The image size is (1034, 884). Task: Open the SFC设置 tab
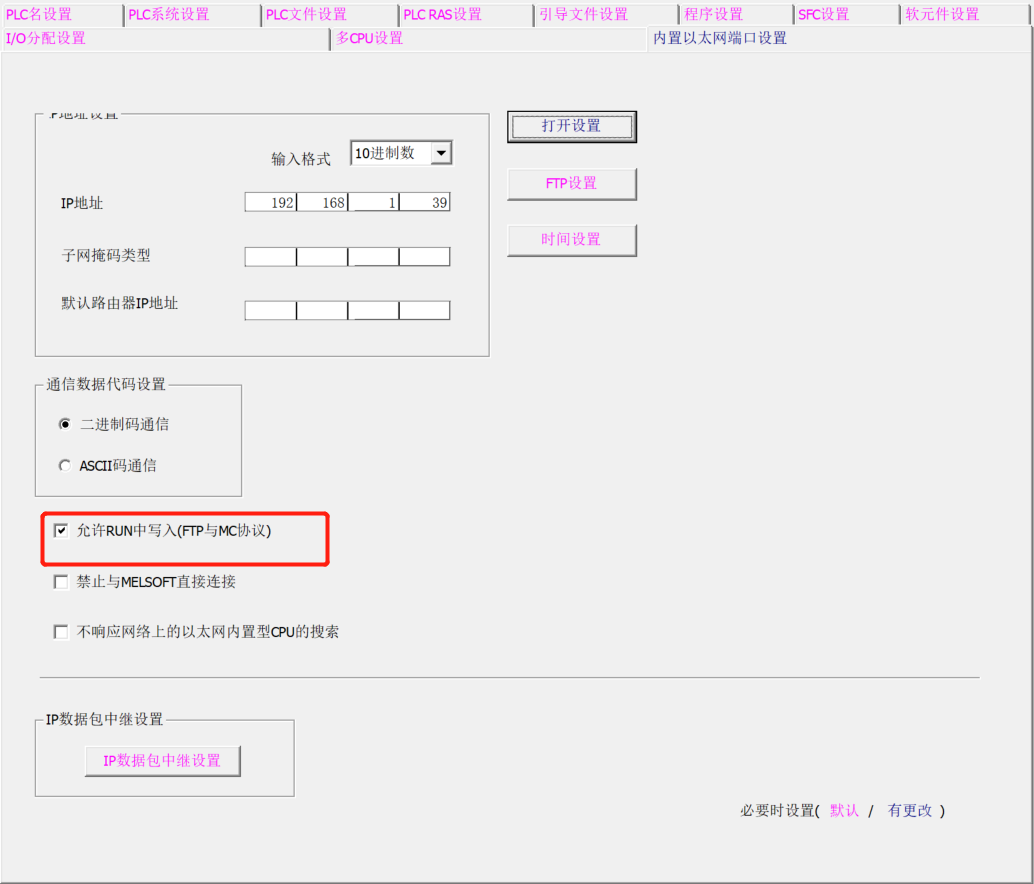coord(824,14)
